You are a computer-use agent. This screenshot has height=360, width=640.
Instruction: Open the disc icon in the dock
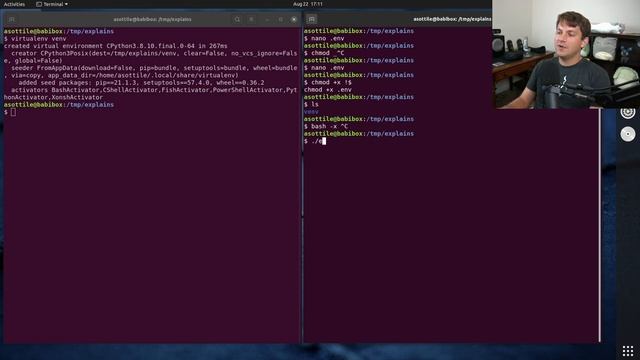628,134
